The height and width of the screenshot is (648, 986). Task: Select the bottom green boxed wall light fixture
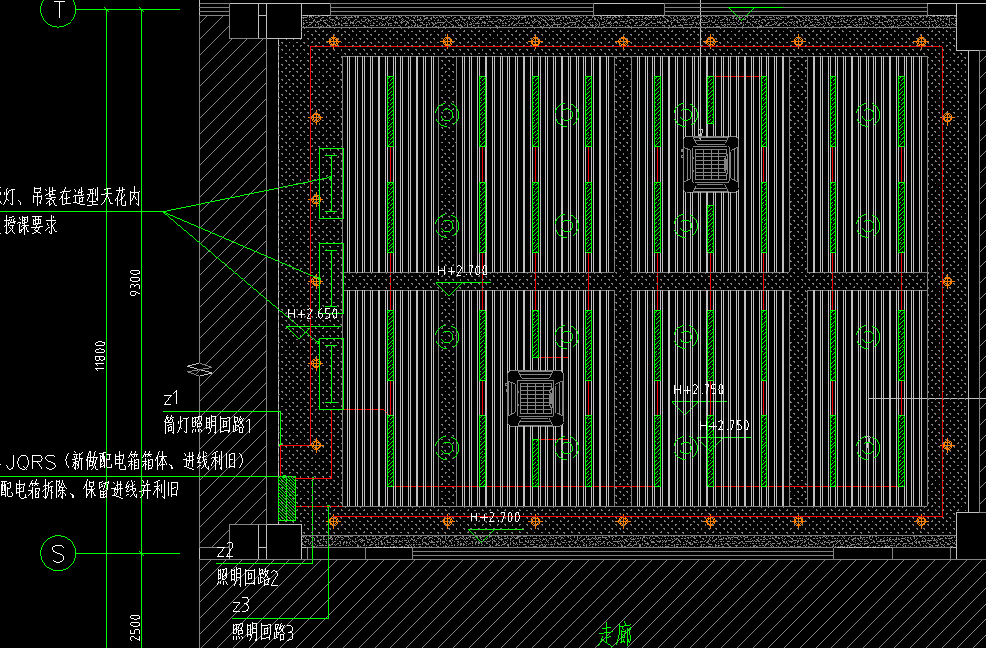click(x=331, y=374)
